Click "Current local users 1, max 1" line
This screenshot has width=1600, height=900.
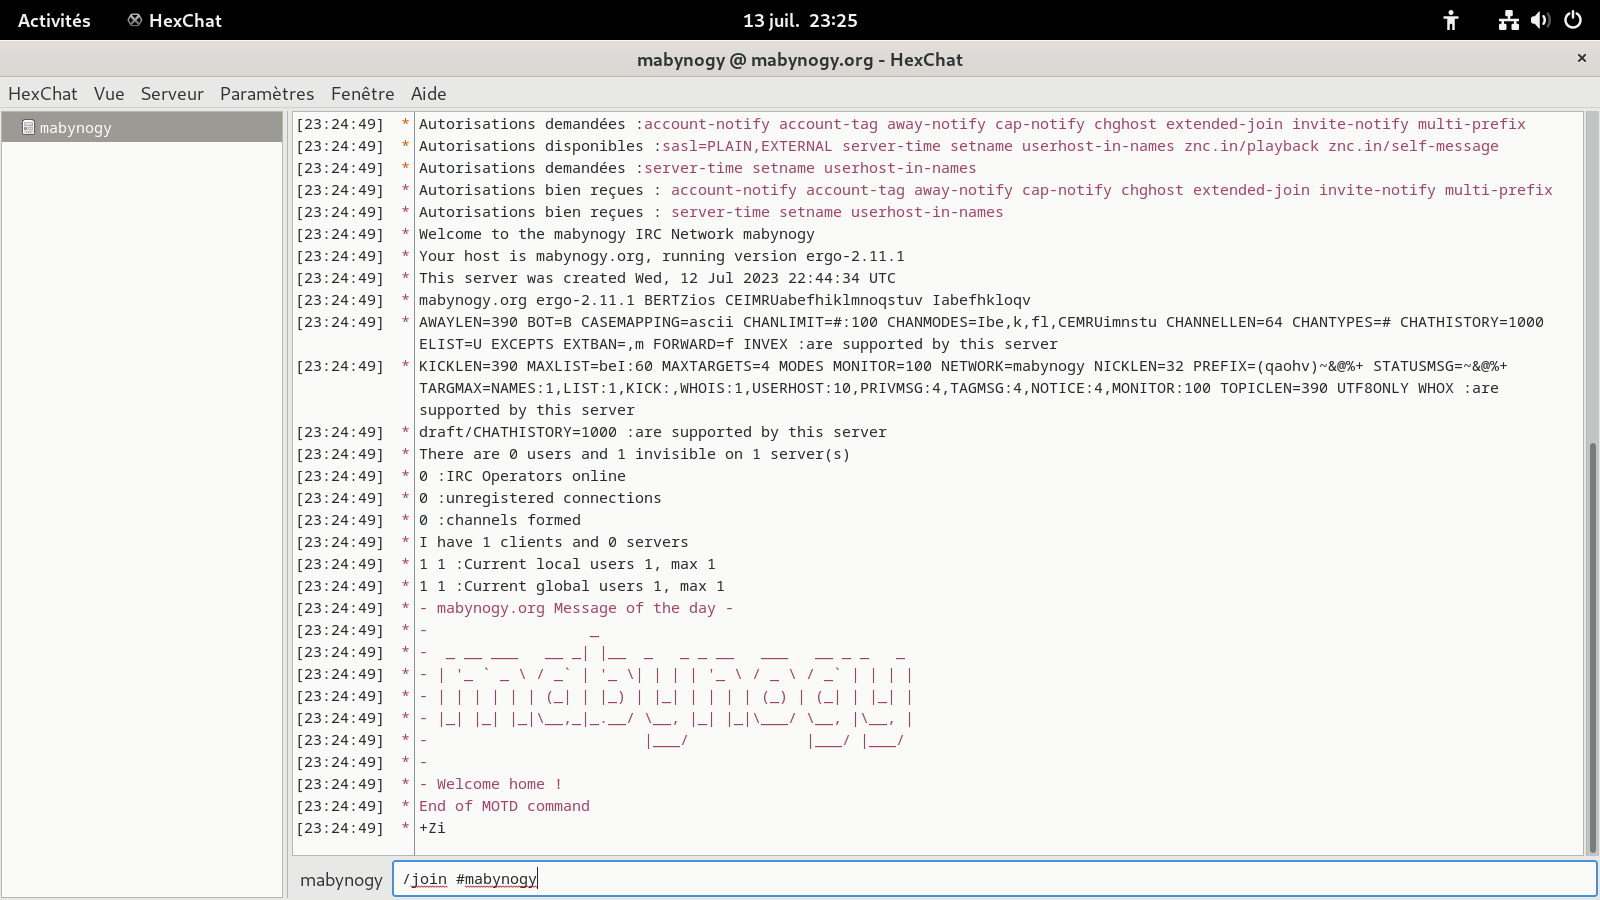(567, 564)
